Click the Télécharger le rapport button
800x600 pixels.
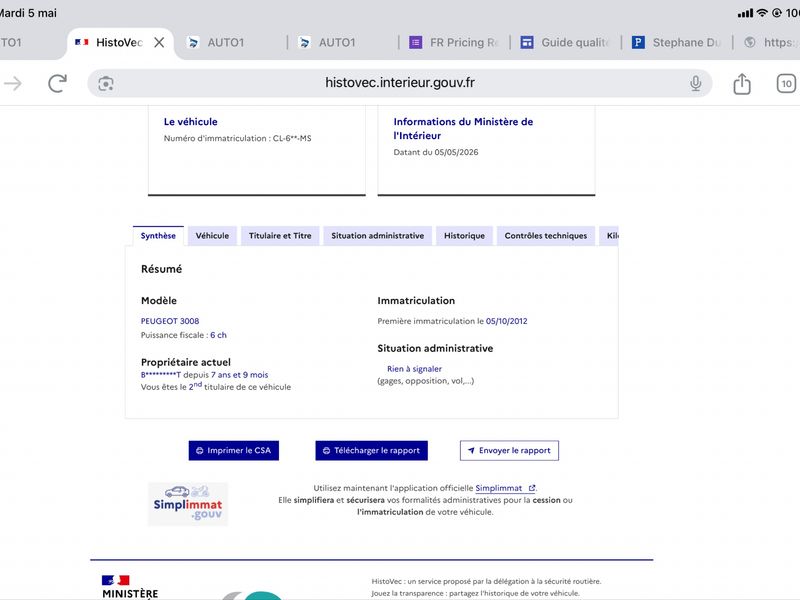point(371,451)
